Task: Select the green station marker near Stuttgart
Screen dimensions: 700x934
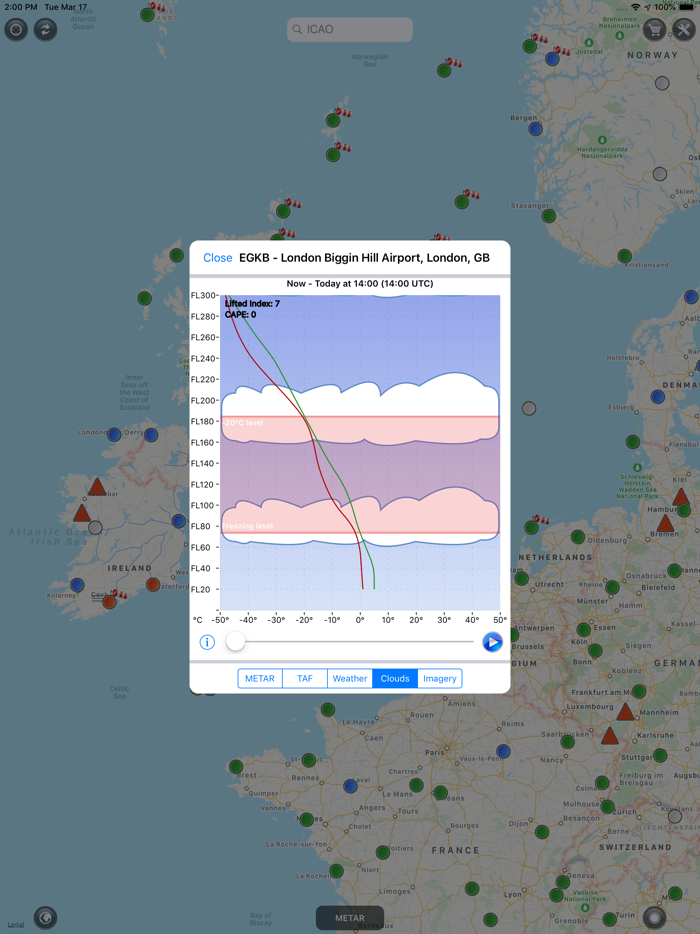Action: pos(660,755)
